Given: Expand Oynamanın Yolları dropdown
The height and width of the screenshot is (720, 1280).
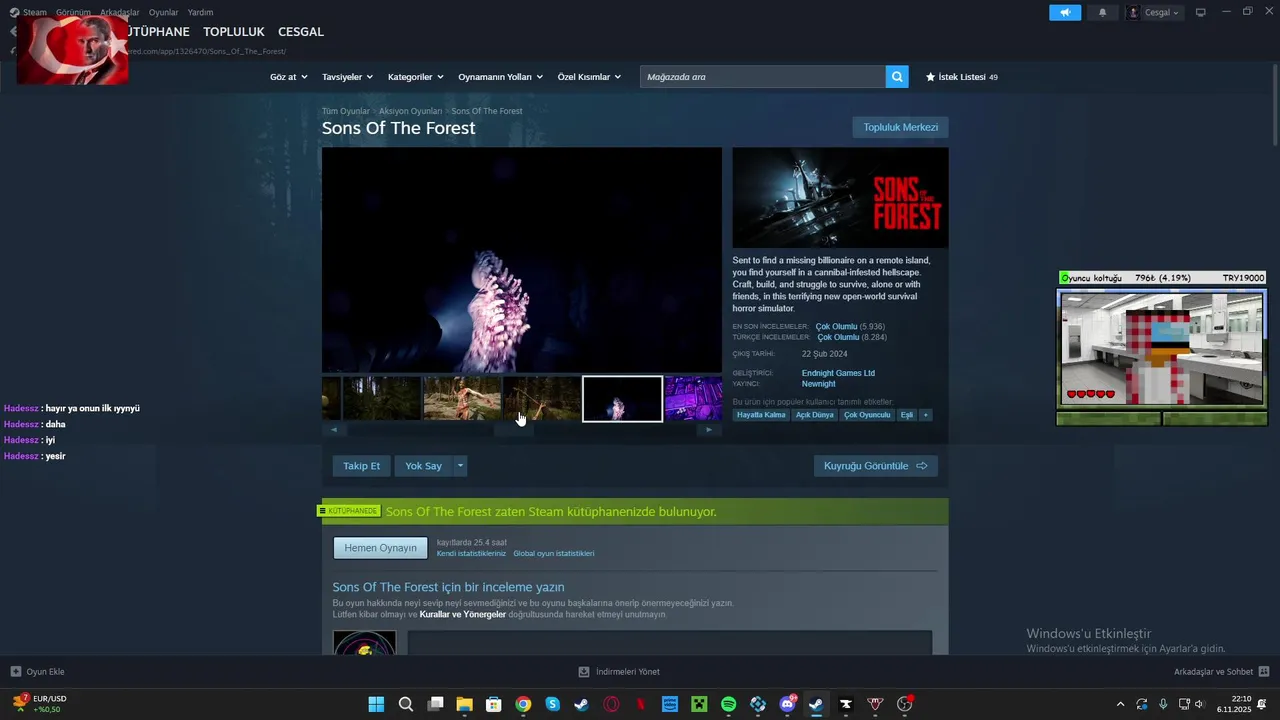Looking at the screenshot, I should pos(500,77).
